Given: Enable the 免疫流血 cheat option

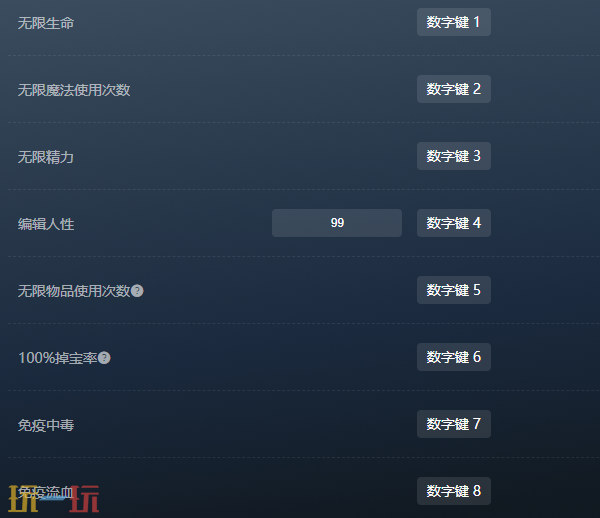Looking at the screenshot, I should pos(46,492).
